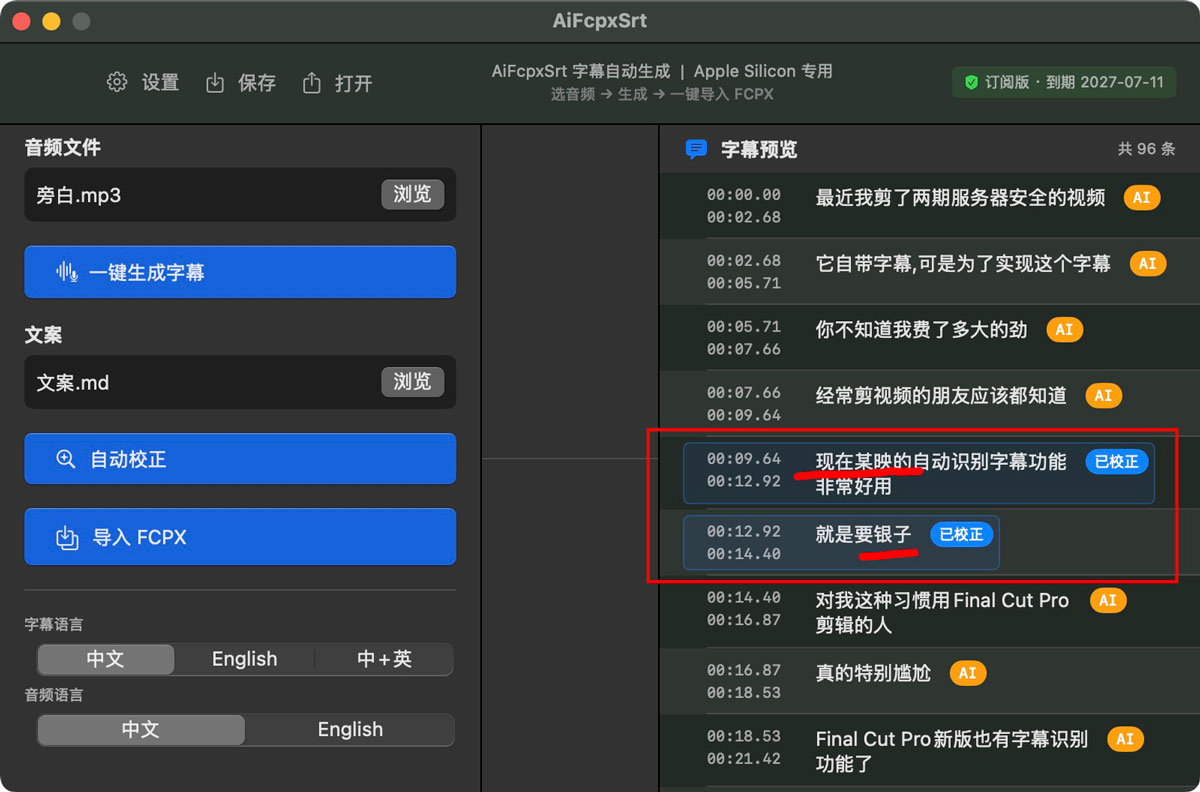
Task: Click timestamp 00:00.00
Action: point(743,195)
